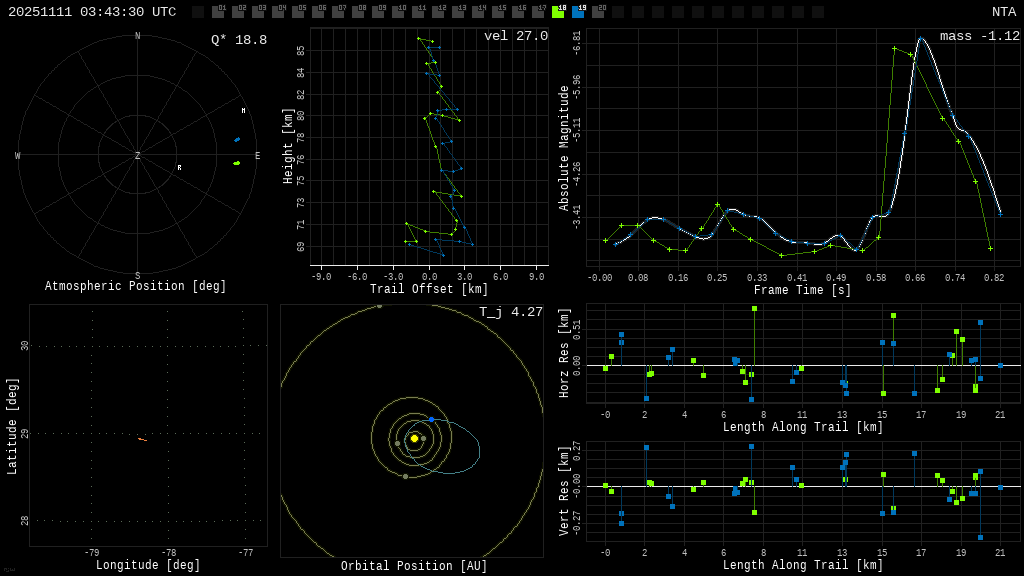Viewport: 1024px width, 576px height.
Task: Select the gray station 01 box
Action: click(x=218, y=12)
